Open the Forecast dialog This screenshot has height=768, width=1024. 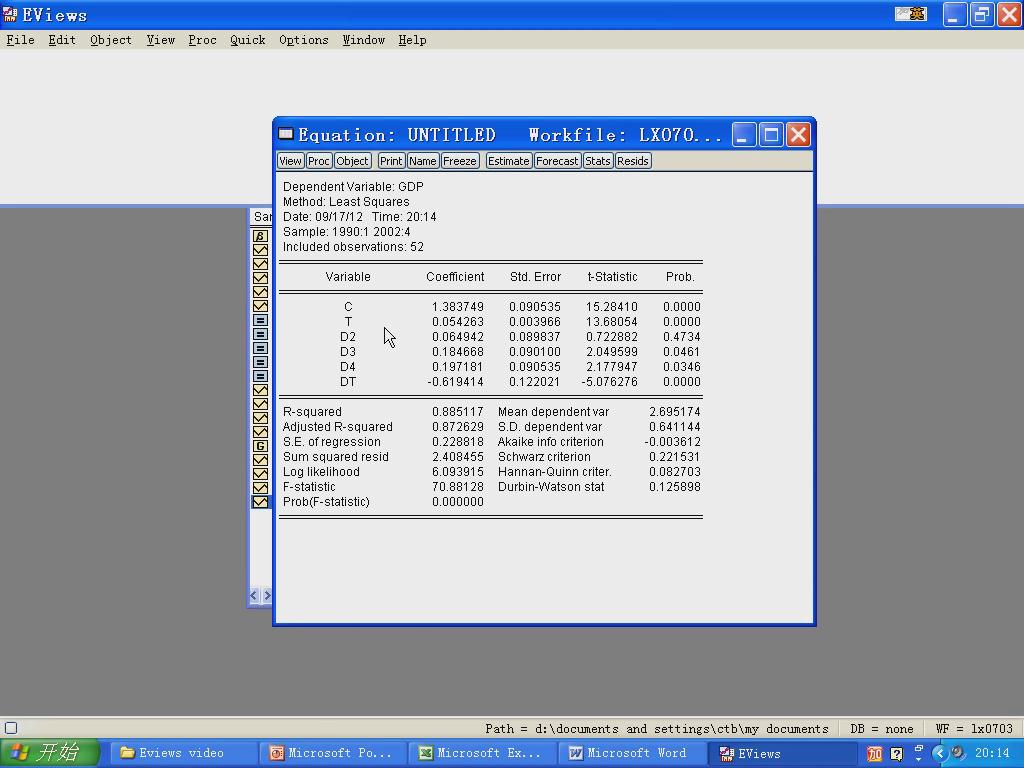[x=557, y=161]
